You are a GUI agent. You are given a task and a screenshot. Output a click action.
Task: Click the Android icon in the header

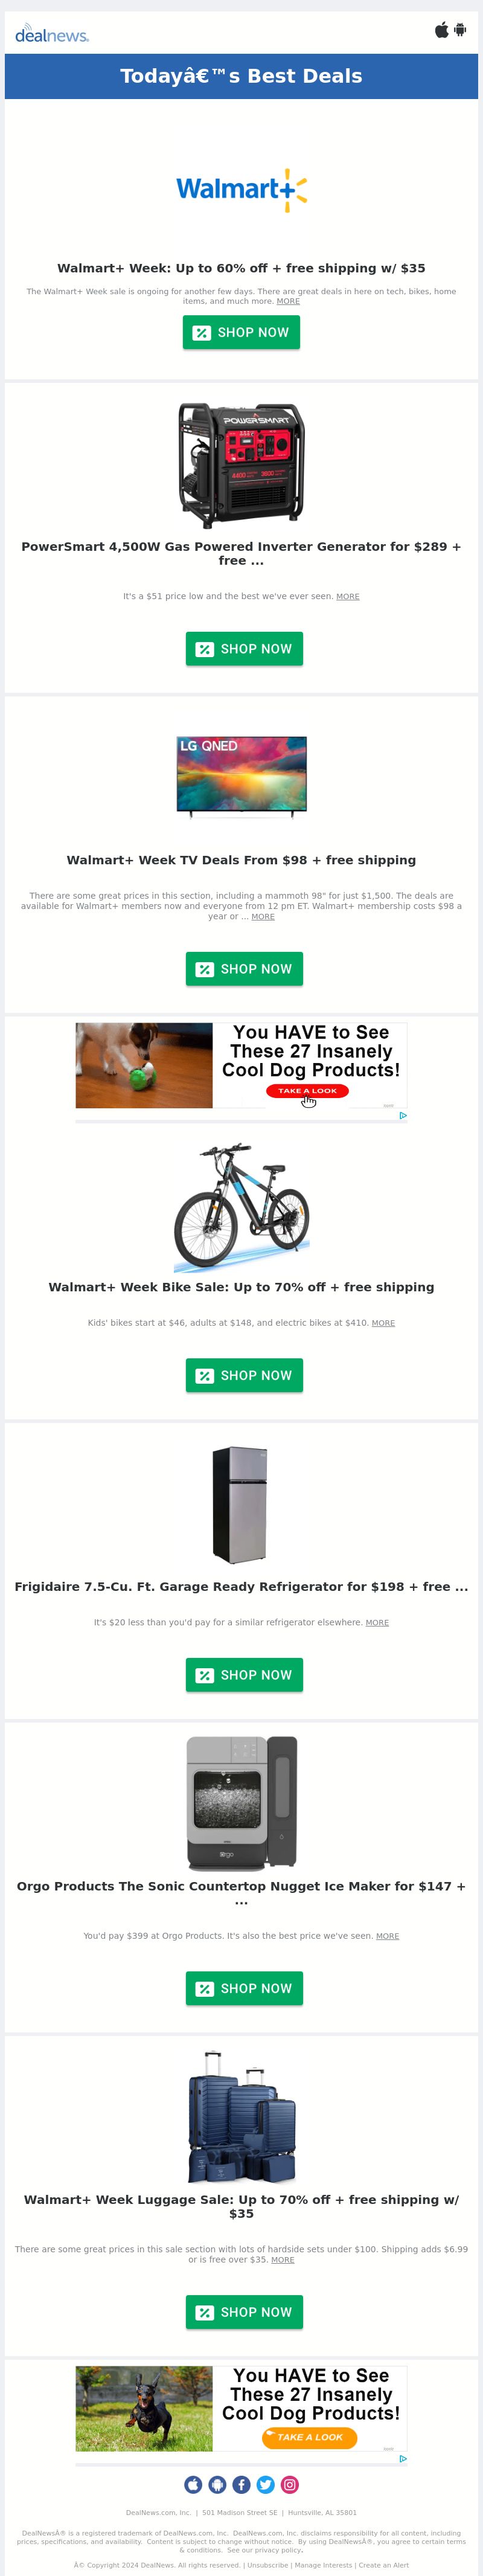[460, 30]
